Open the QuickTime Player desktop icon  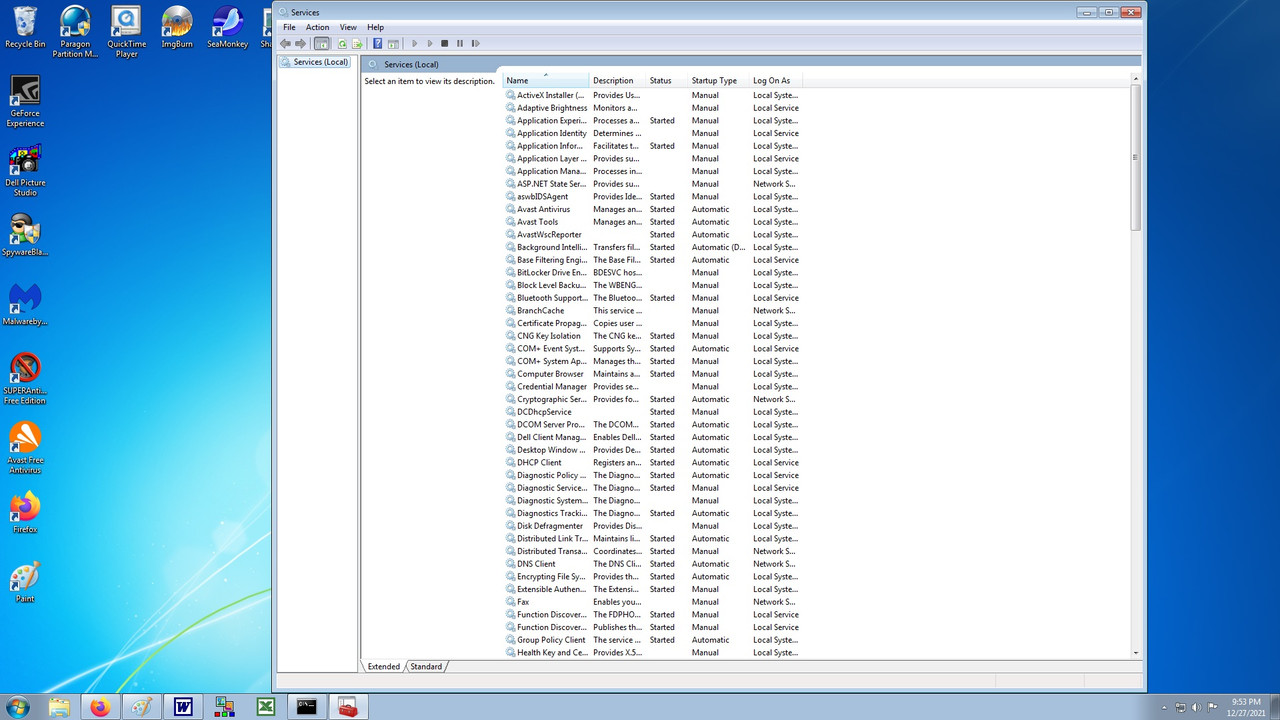(126, 31)
